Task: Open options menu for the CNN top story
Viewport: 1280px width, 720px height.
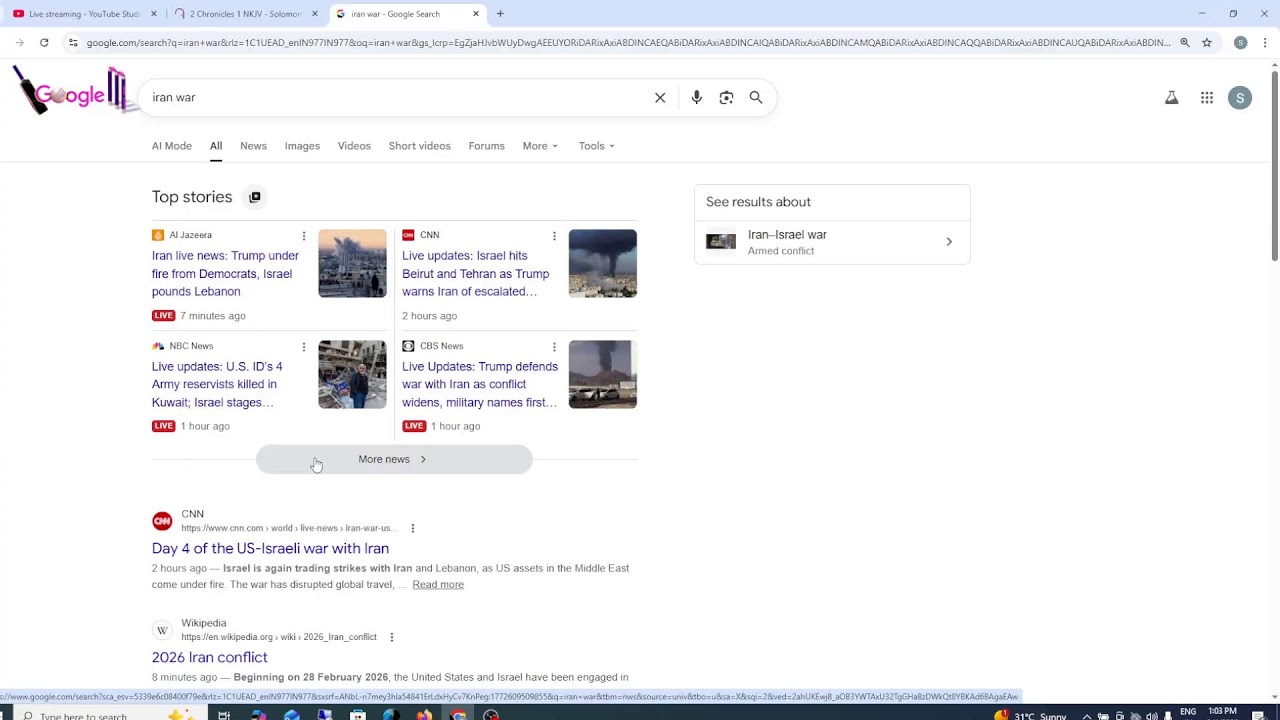Action: click(x=554, y=236)
